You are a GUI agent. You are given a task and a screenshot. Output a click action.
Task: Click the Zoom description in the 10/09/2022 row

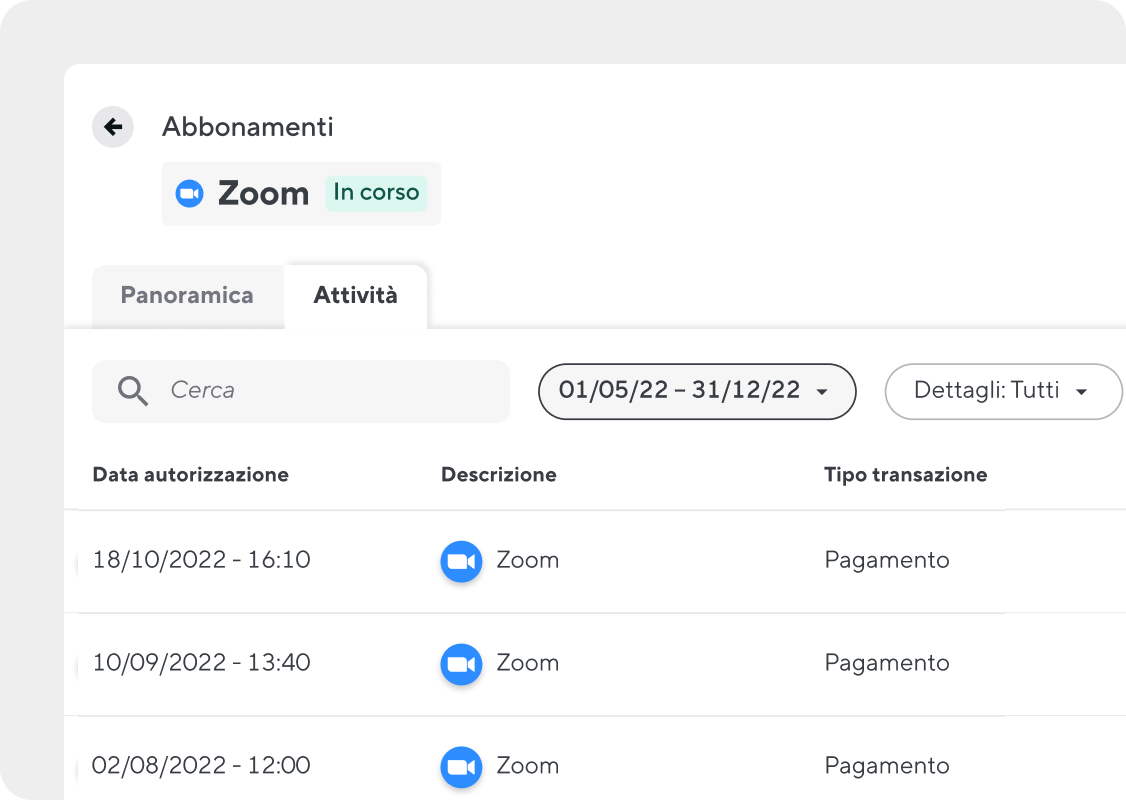click(528, 663)
